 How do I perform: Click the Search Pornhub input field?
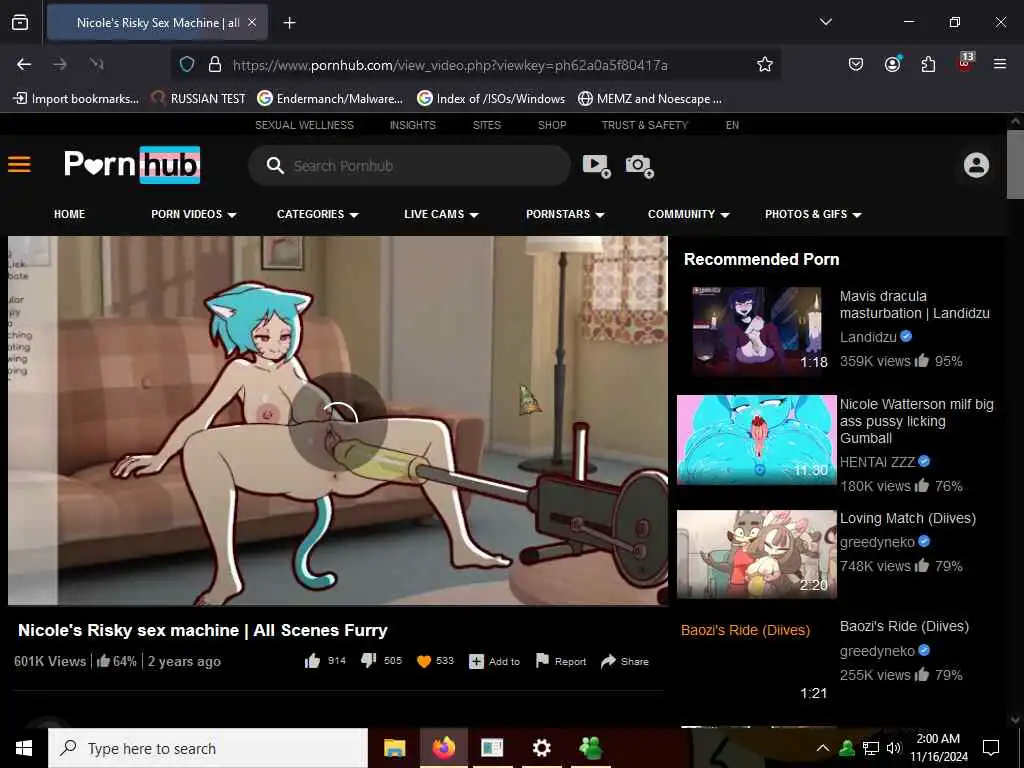pyautogui.click(x=409, y=166)
